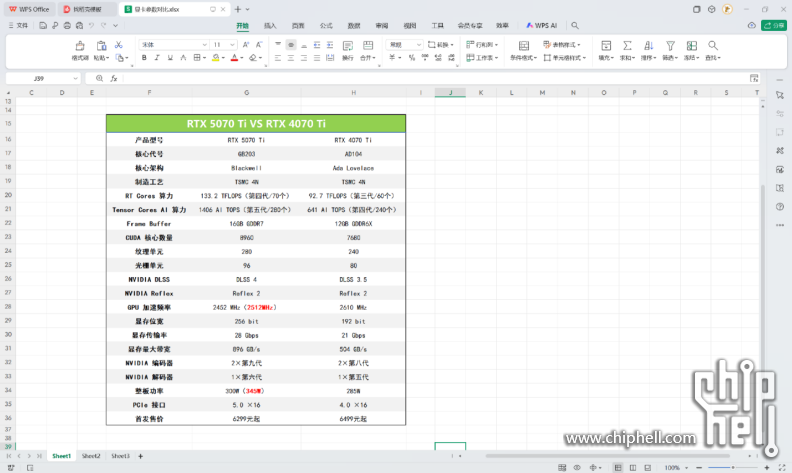Open the font size dropdown
Viewport: 792px width, 473px height.
[x=232, y=45]
